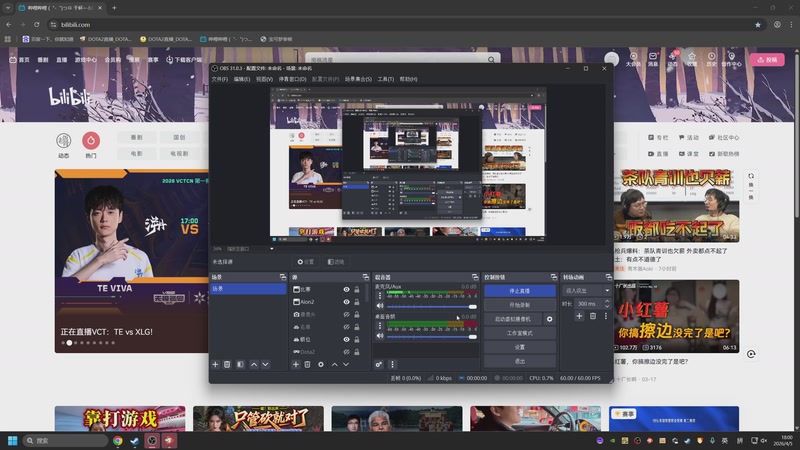The height and width of the screenshot is (450, 800).
Task: Adjust the 桌面音频 volume slider
Action: coord(432,337)
